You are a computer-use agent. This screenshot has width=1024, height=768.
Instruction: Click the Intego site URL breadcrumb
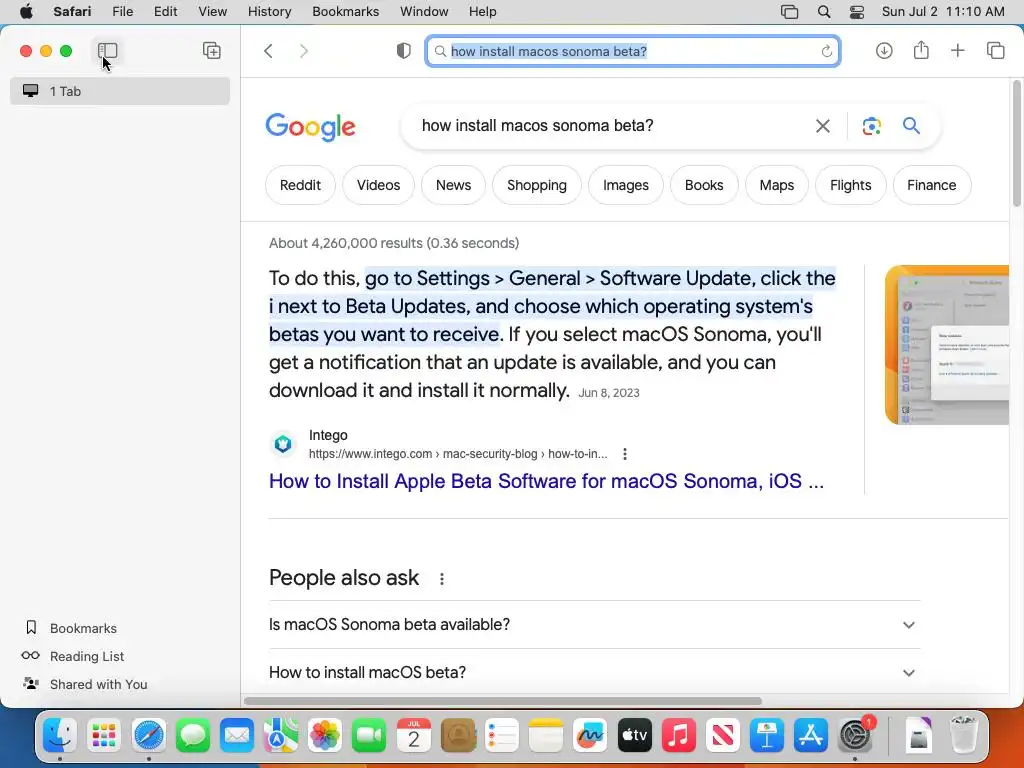click(x=458, y=454)
